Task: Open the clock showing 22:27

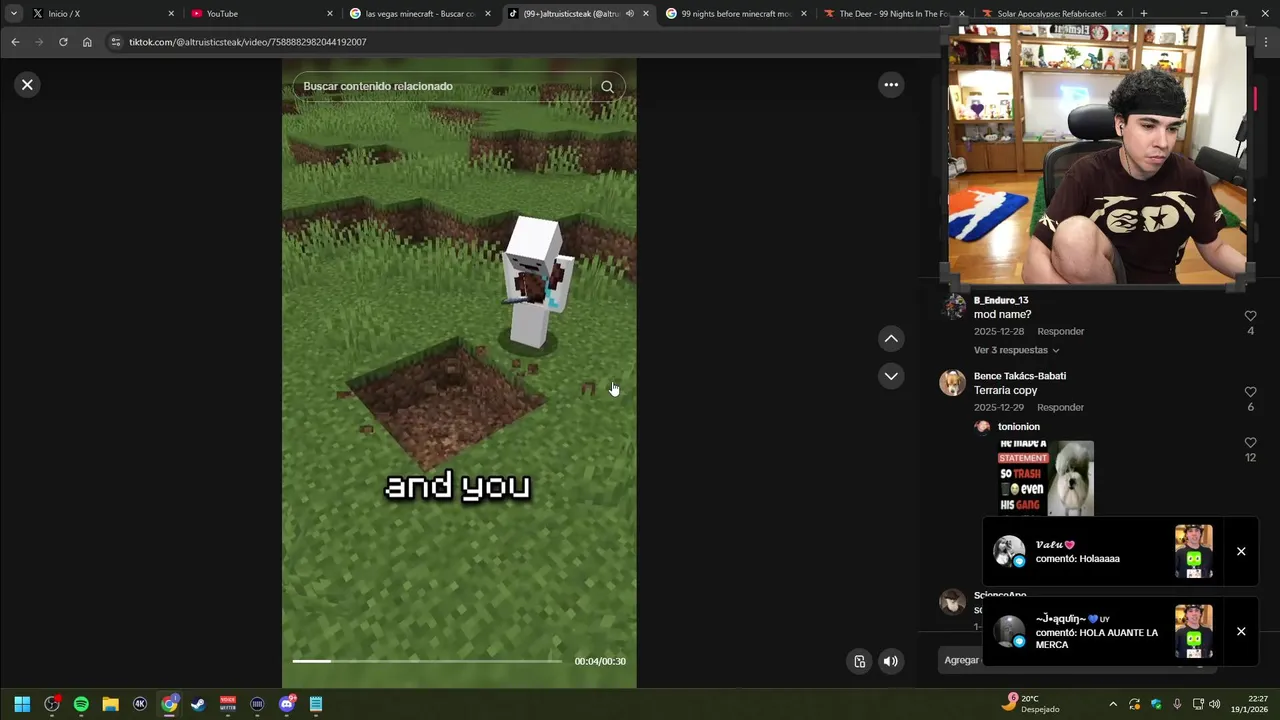Action: [x=1251, y=704]
